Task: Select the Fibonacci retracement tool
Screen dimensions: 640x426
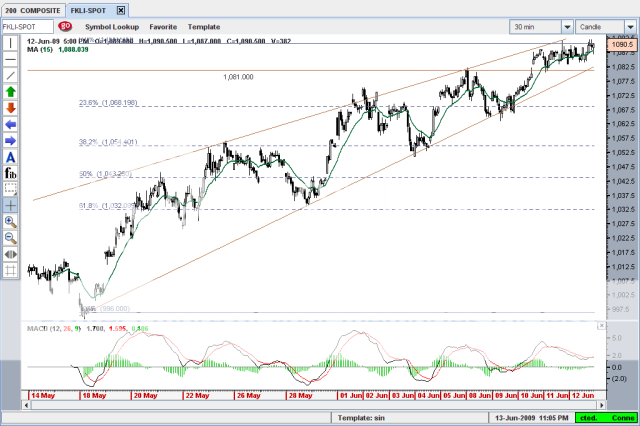Action: pyautogui.click(x=10, y=173)
